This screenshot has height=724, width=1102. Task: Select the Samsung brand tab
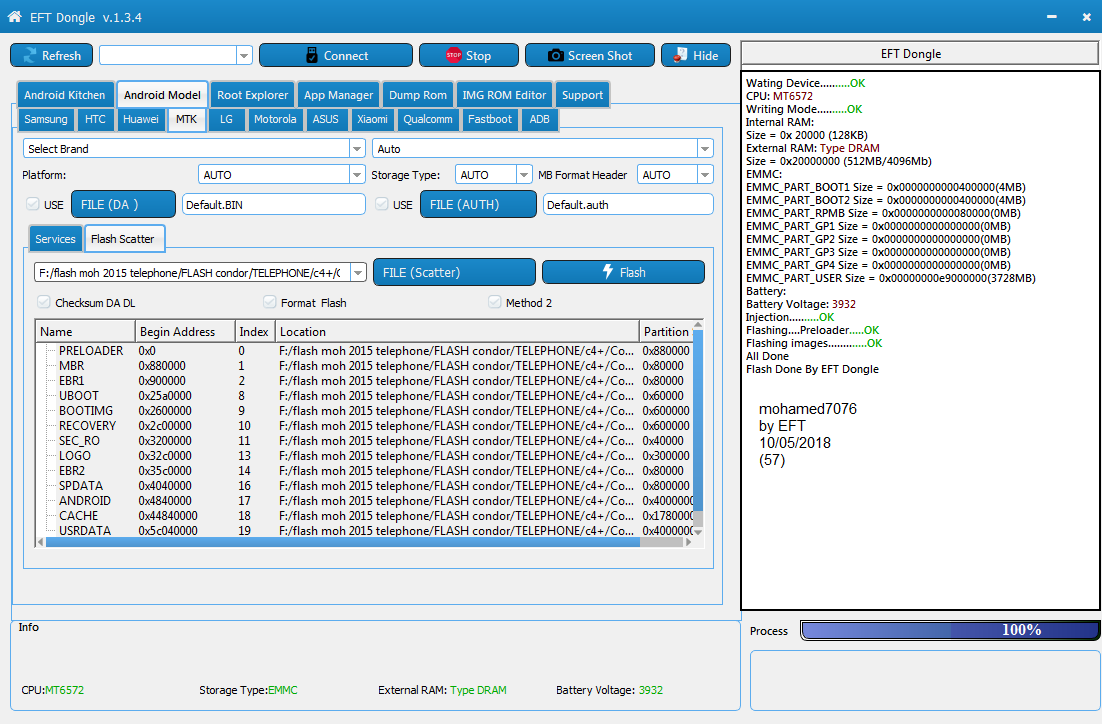(x=46, y=119)
